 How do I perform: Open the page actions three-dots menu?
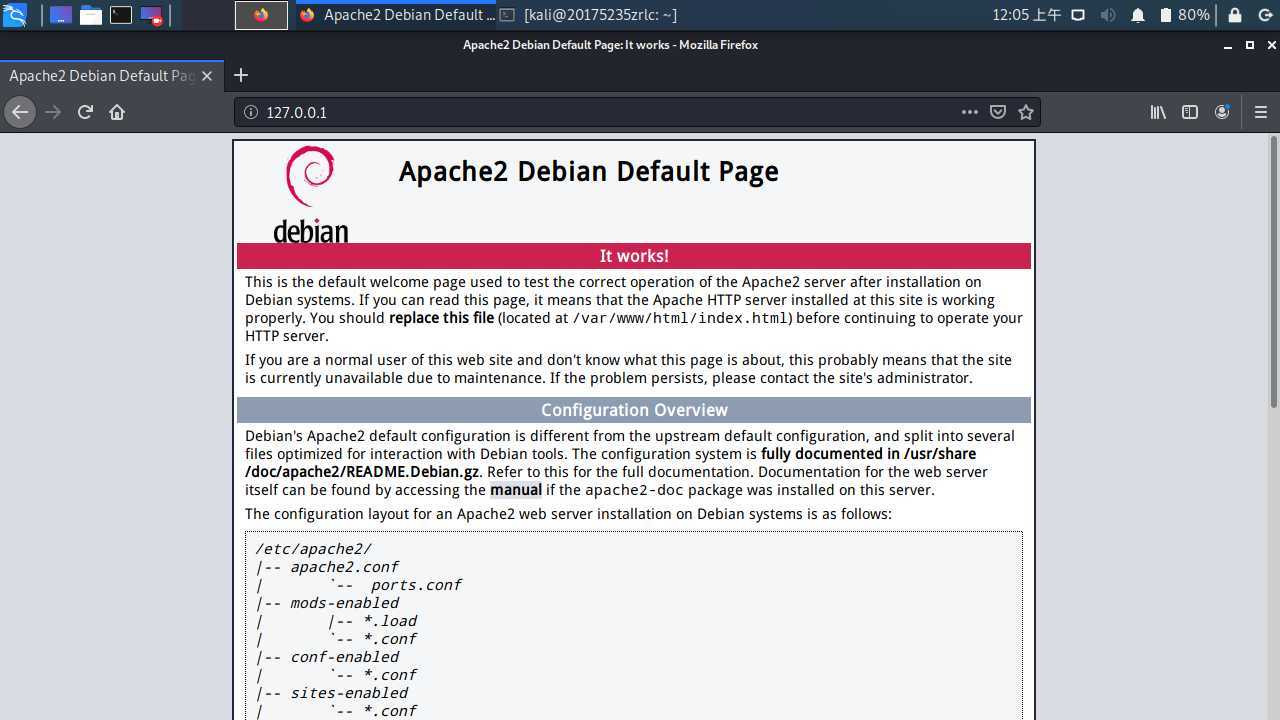[x=969, y=112]
